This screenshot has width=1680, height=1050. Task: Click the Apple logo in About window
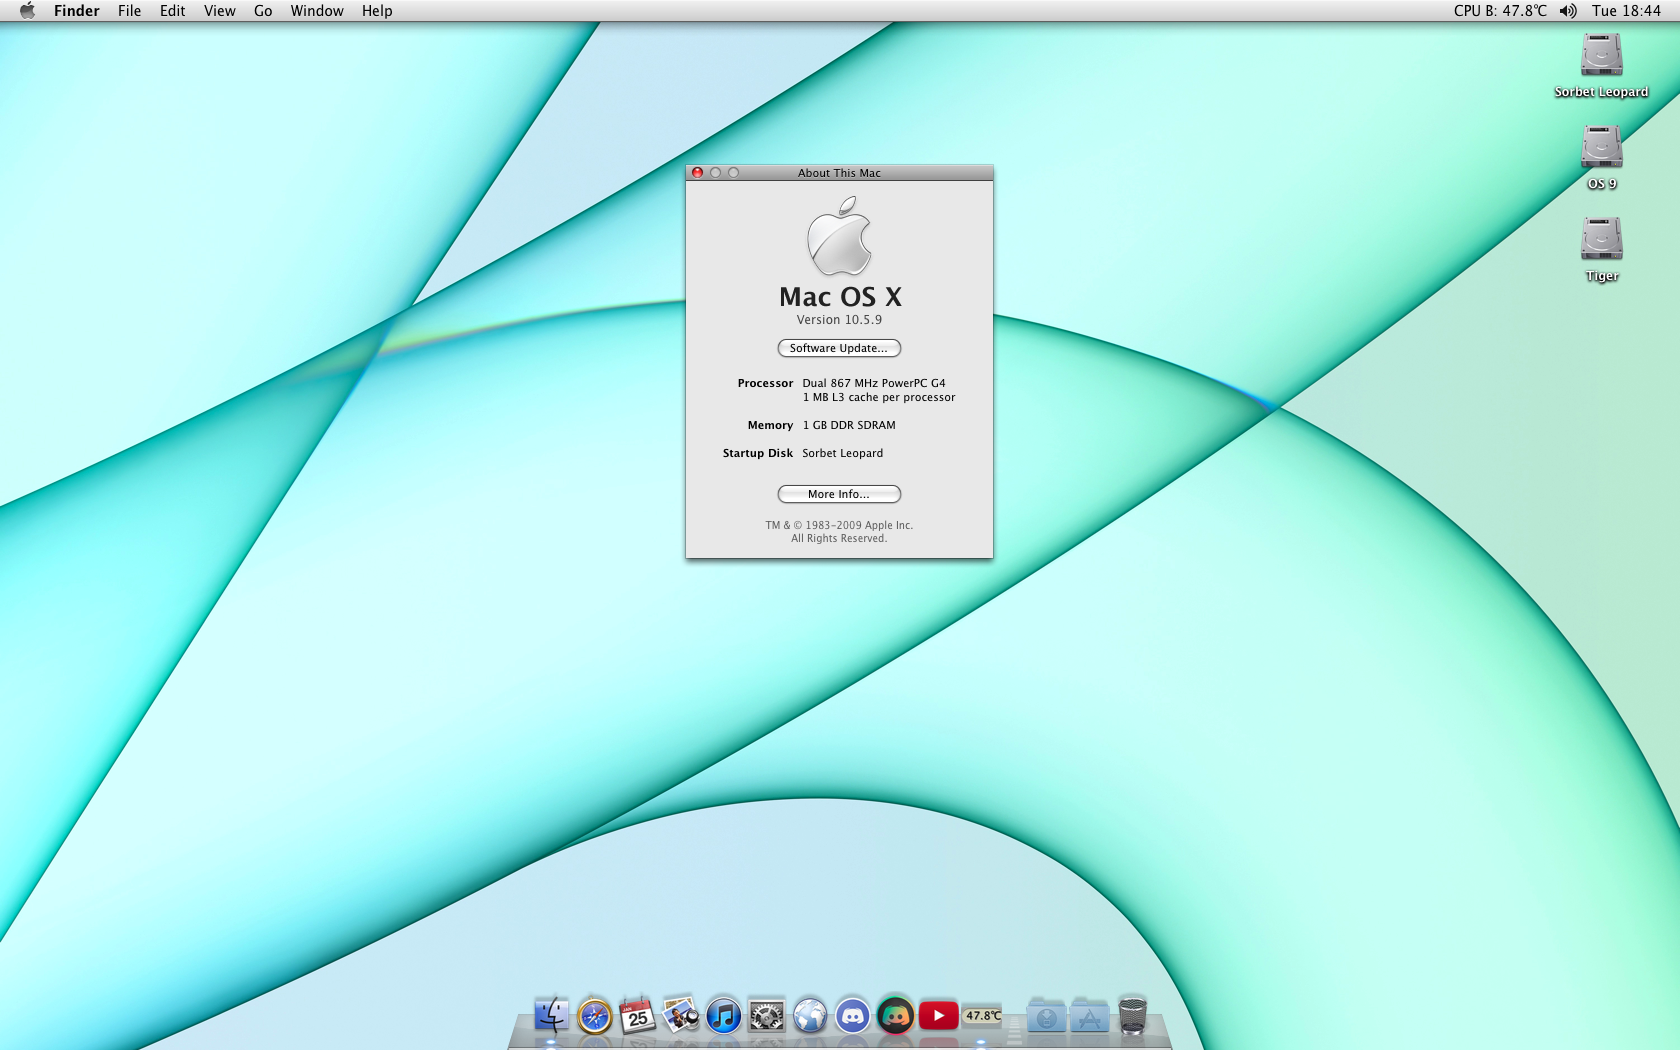tap(839, 236)
